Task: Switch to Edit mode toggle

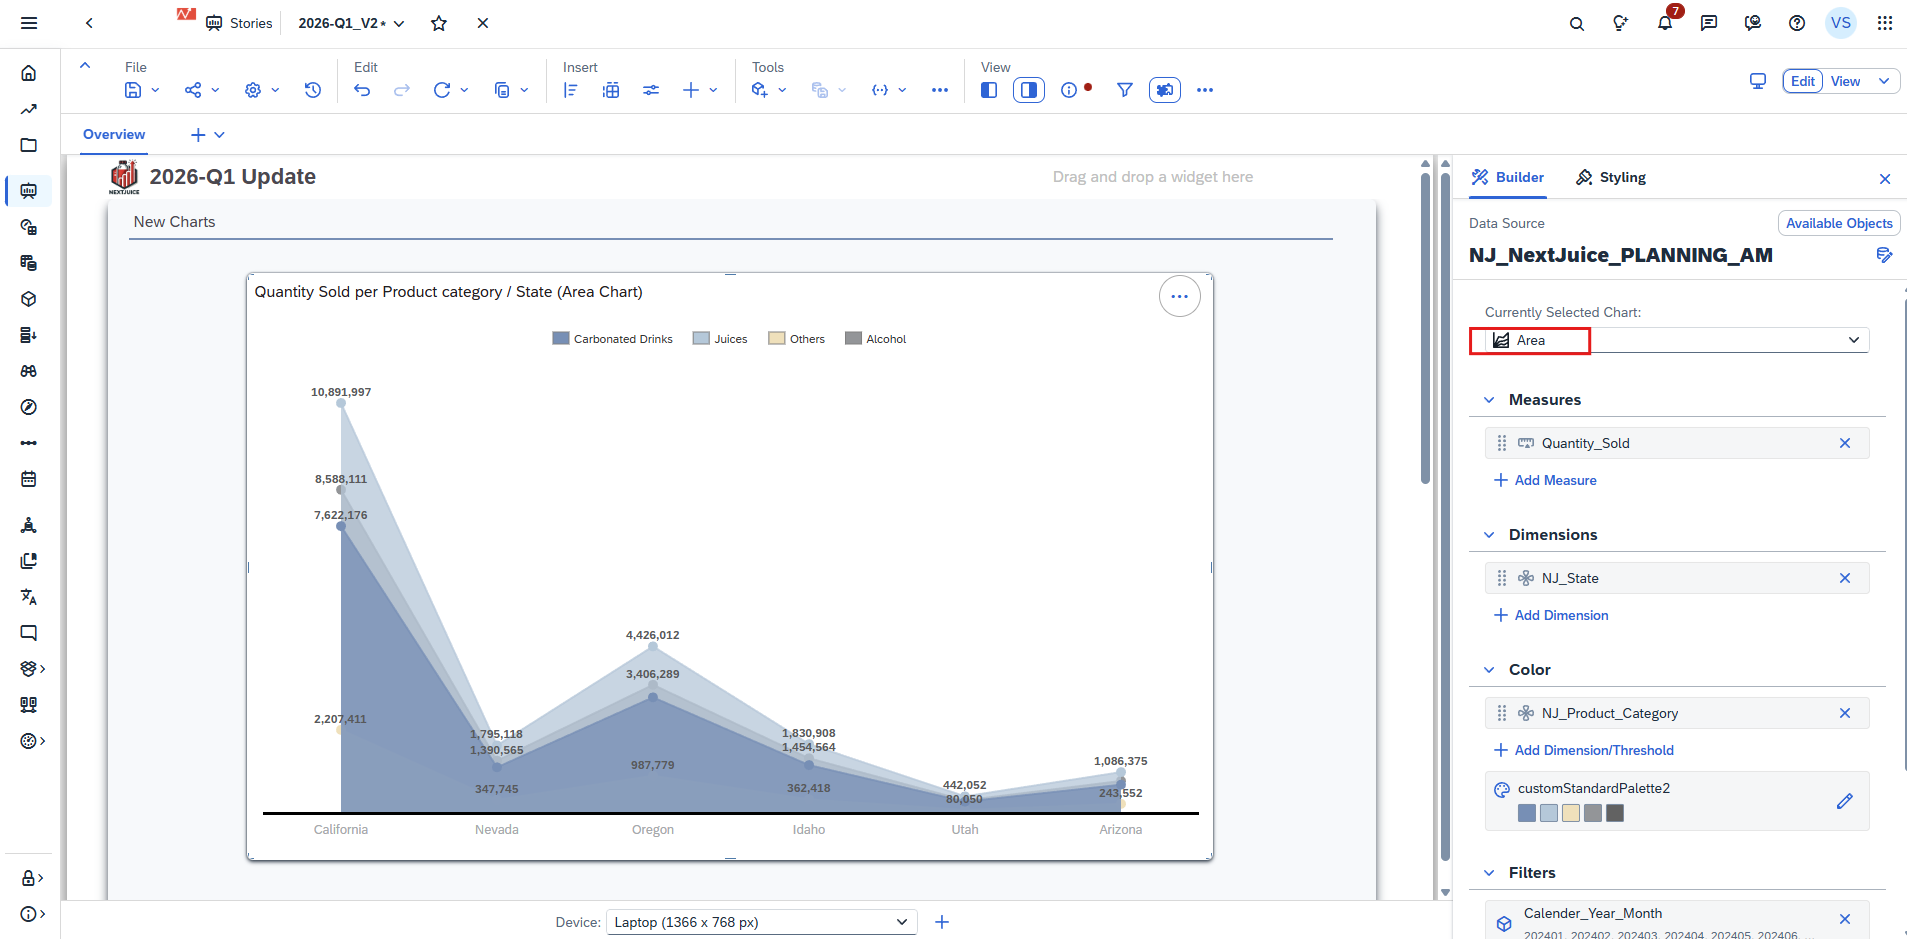Action: [x=1803, y=81]
